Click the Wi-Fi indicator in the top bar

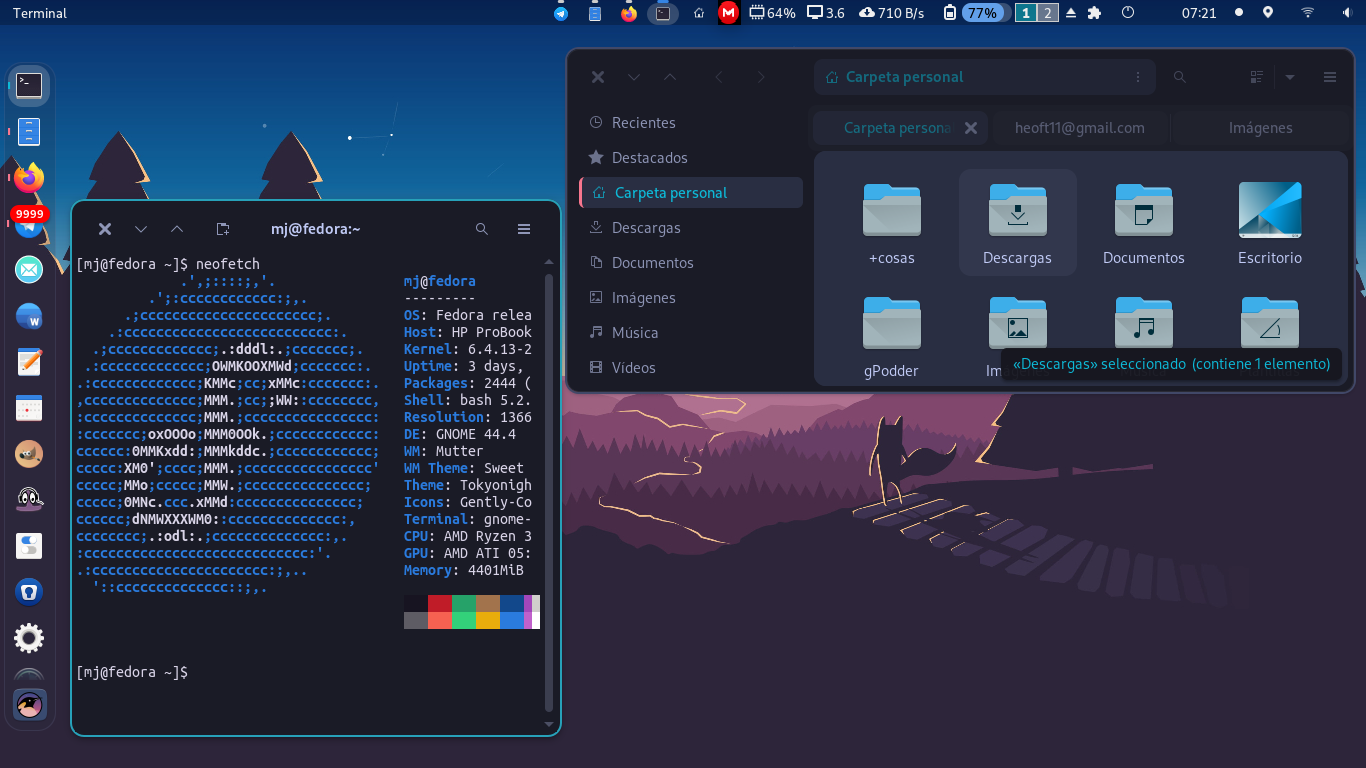coord(1307,13)
